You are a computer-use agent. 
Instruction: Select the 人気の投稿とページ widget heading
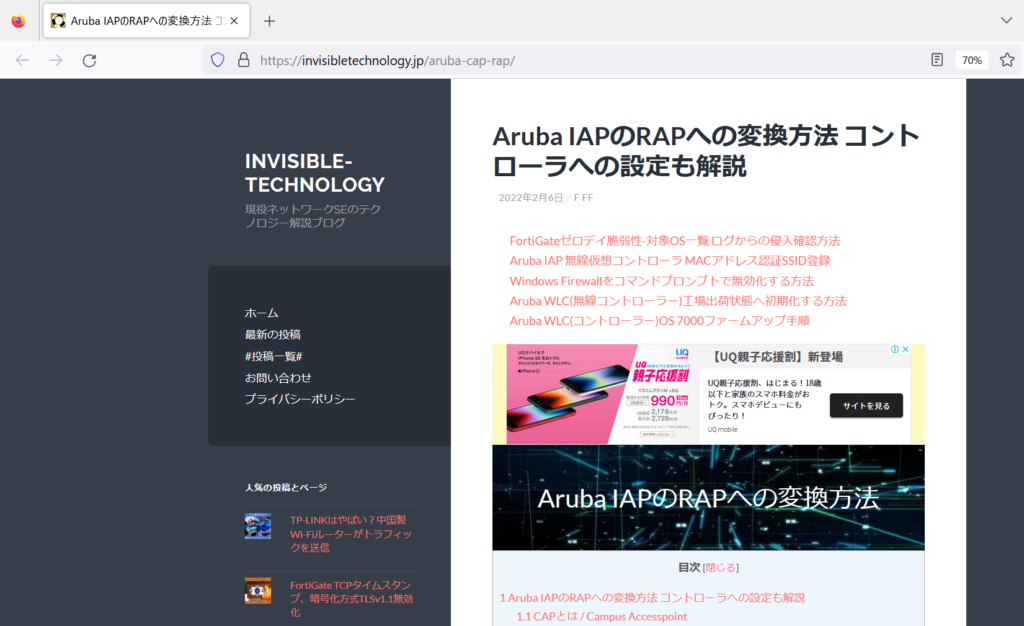click(x=286, y=488)
